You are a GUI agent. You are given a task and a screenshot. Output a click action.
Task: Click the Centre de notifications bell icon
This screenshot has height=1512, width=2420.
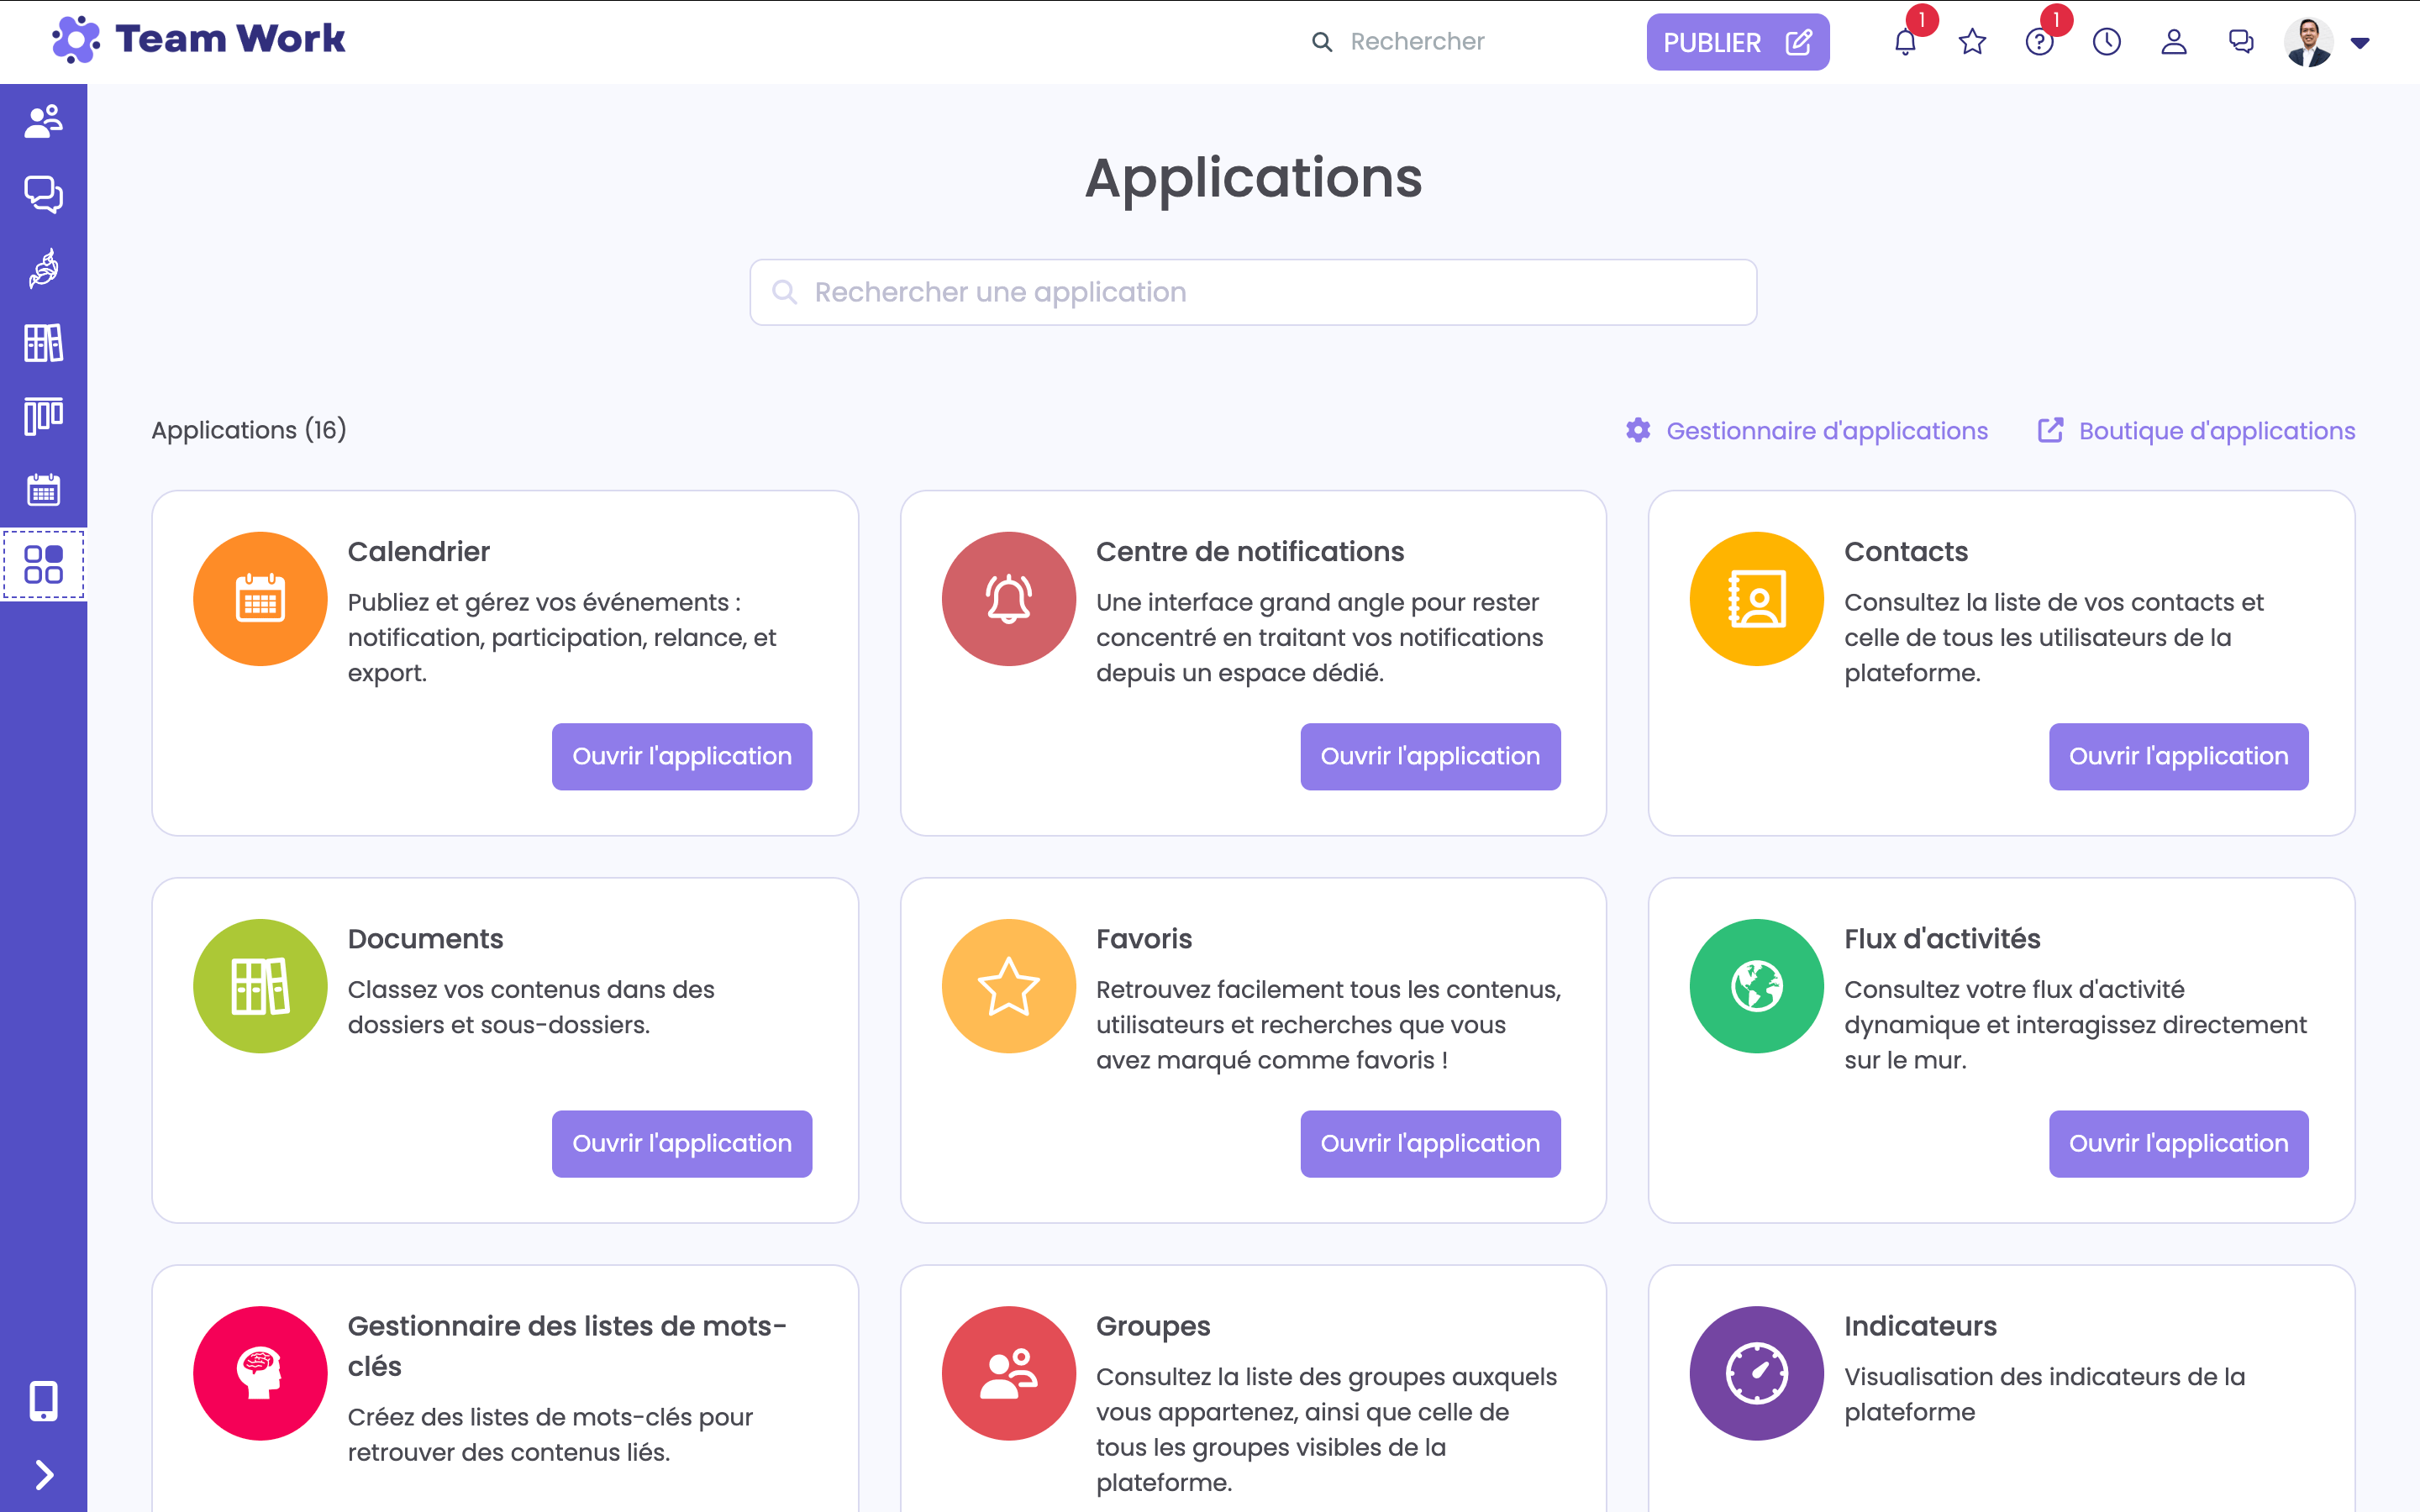click(x=1008, y=599)
